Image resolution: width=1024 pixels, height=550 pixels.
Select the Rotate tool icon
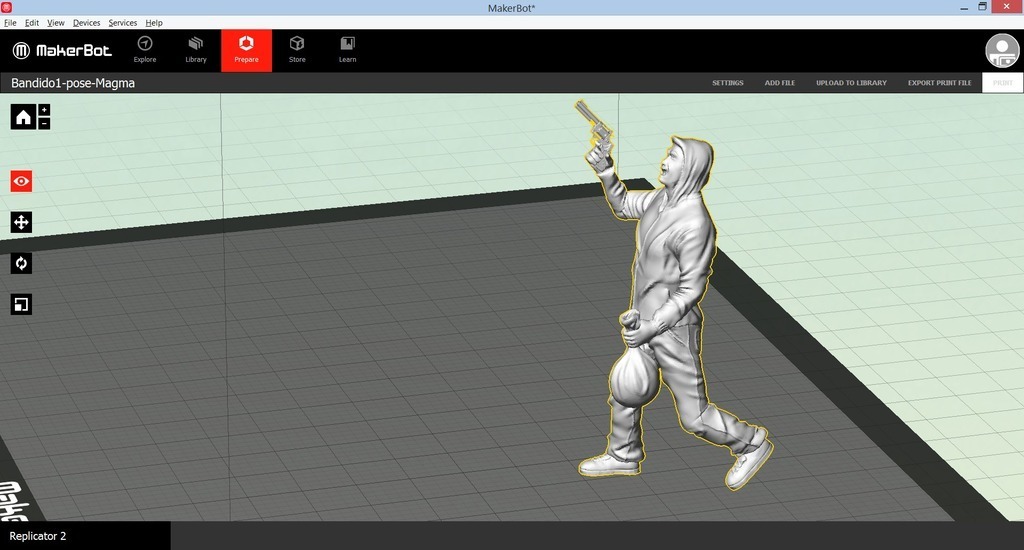[x=21, y=263]
